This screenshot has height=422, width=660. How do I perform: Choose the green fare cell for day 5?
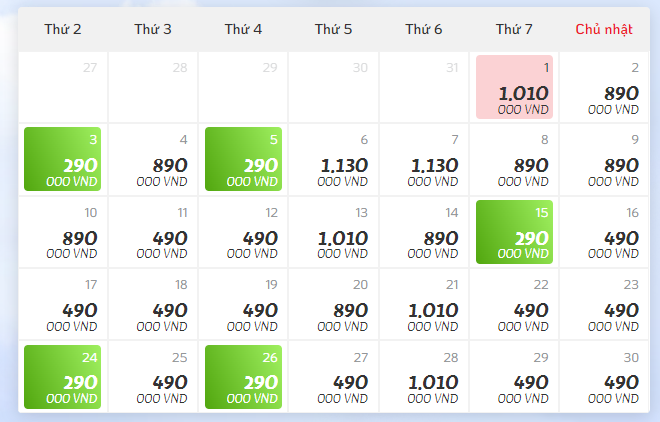coord(243,160)
